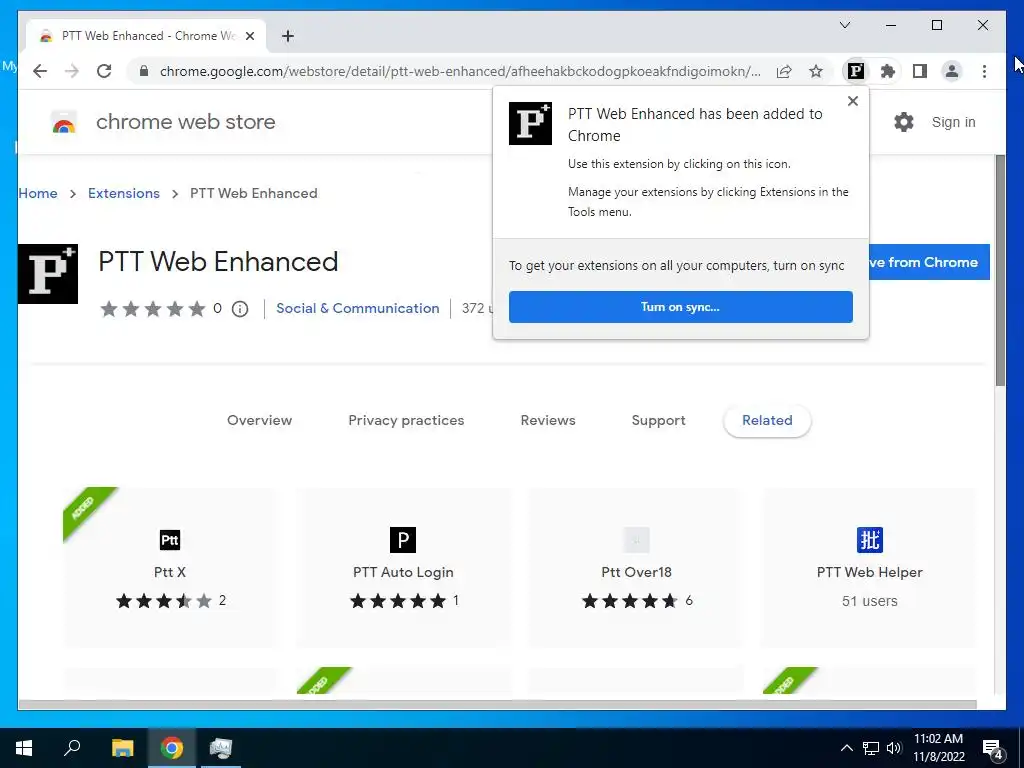1024x768 pixels.
Task: Open the Windows Start menu
Action: (x=24, y=748)
